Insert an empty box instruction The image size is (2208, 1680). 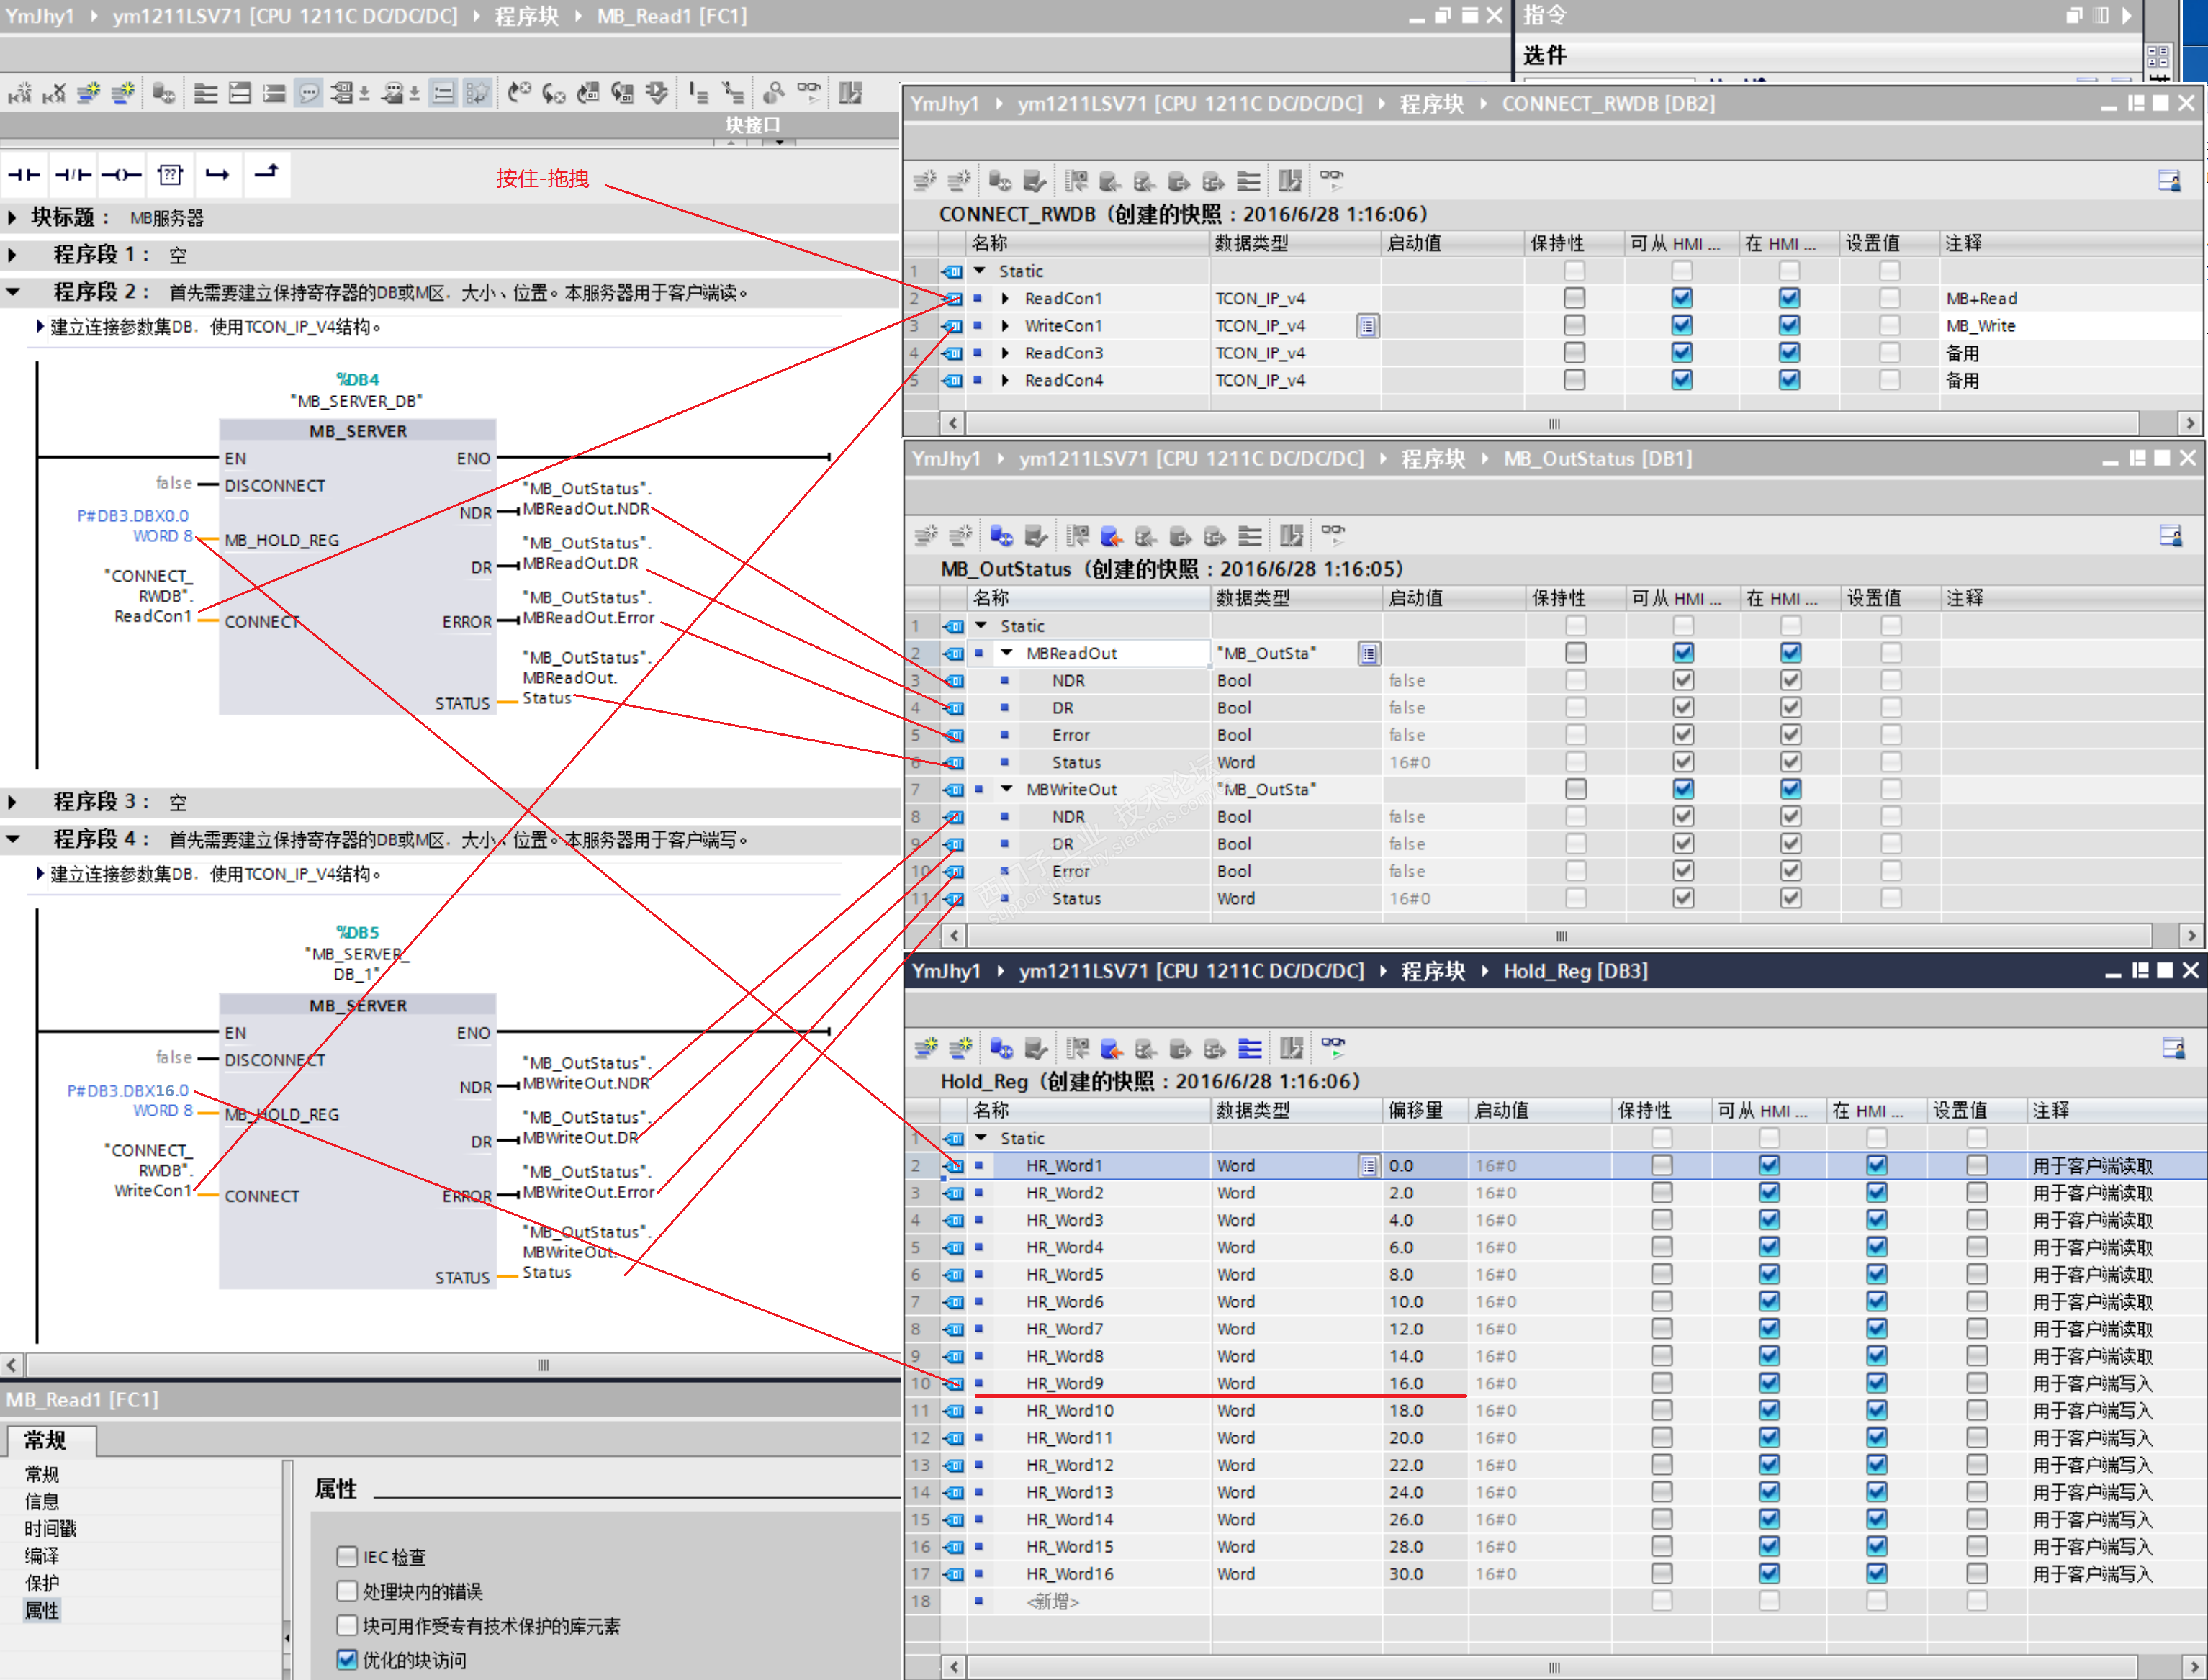(x=170, y=175)
